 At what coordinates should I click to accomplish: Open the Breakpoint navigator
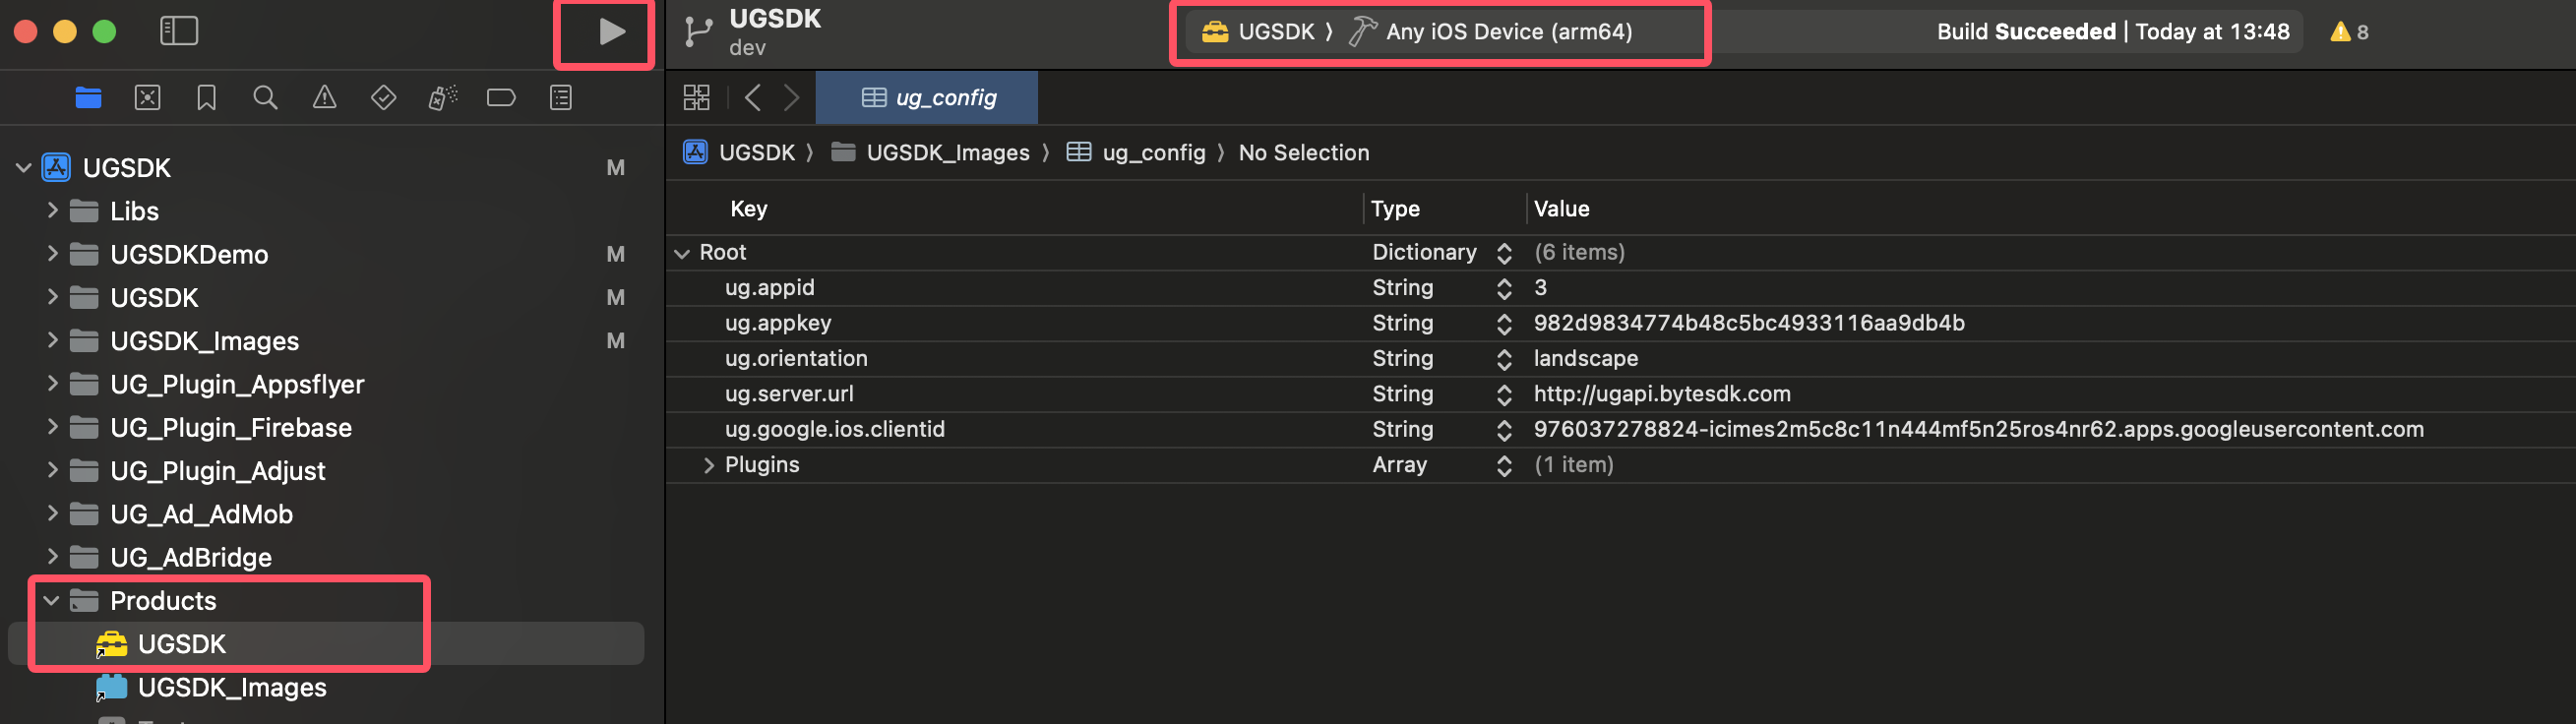pyautogui.click(x=501, y=98)
